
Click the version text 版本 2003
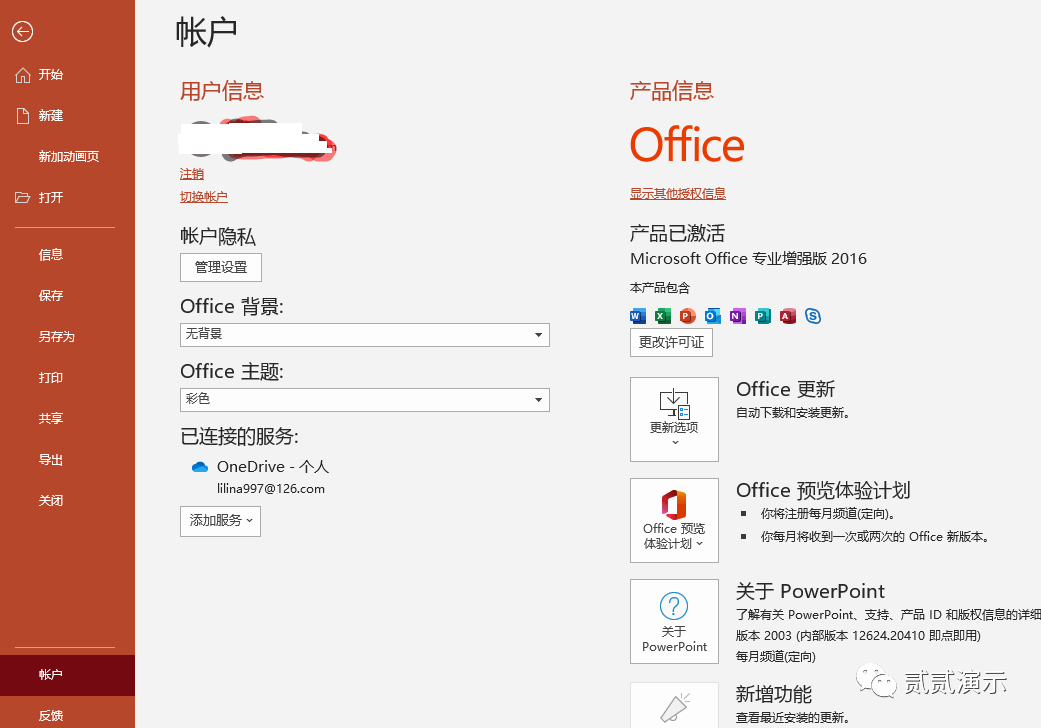coord(763,636)
